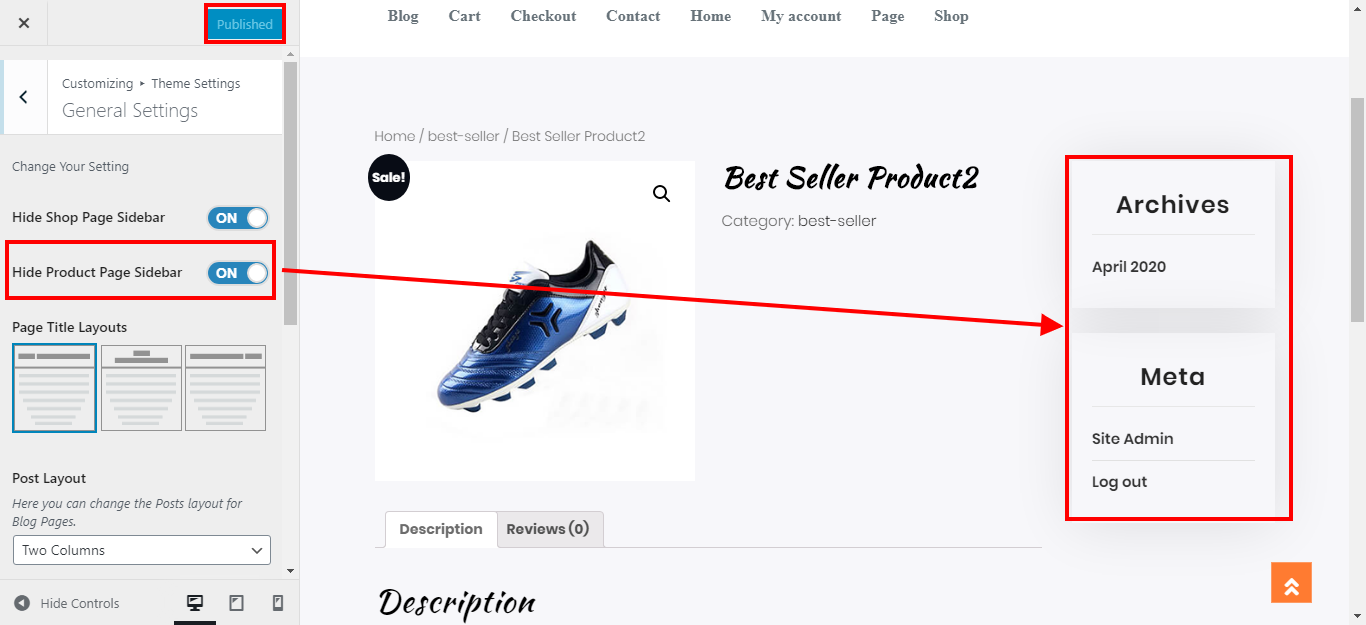Screen dimensions: 1366x625
Task: Toggle Hide Product Page Sidebar switch
Action: (x=238, y=273)
